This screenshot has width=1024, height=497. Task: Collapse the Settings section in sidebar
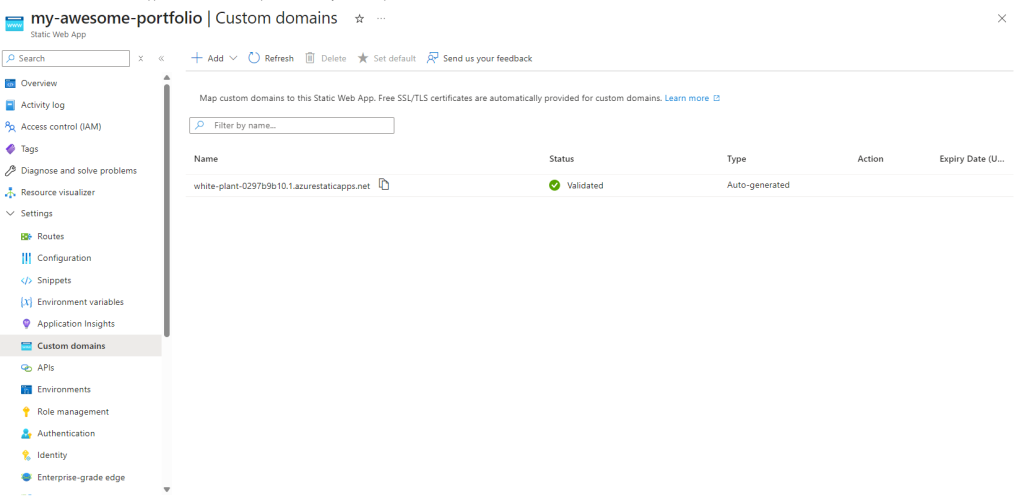[11, 213]
